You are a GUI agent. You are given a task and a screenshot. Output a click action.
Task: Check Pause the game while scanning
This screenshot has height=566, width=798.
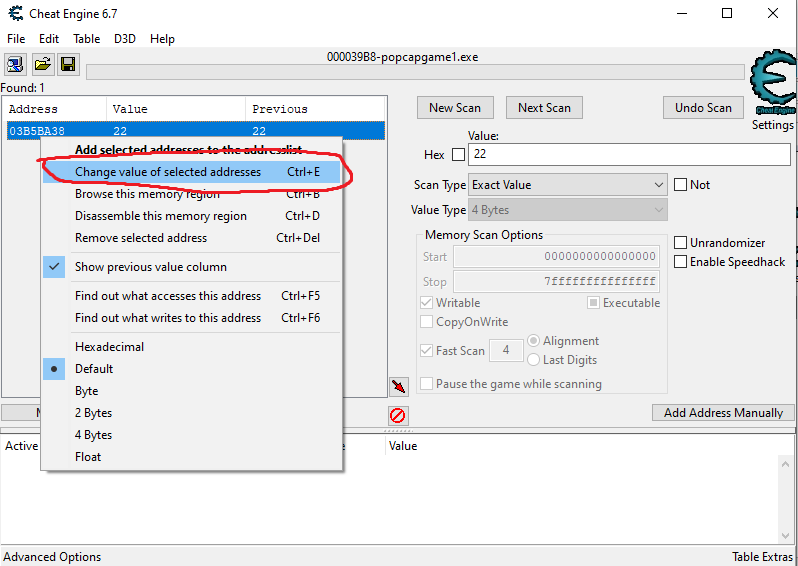(426, 384)
